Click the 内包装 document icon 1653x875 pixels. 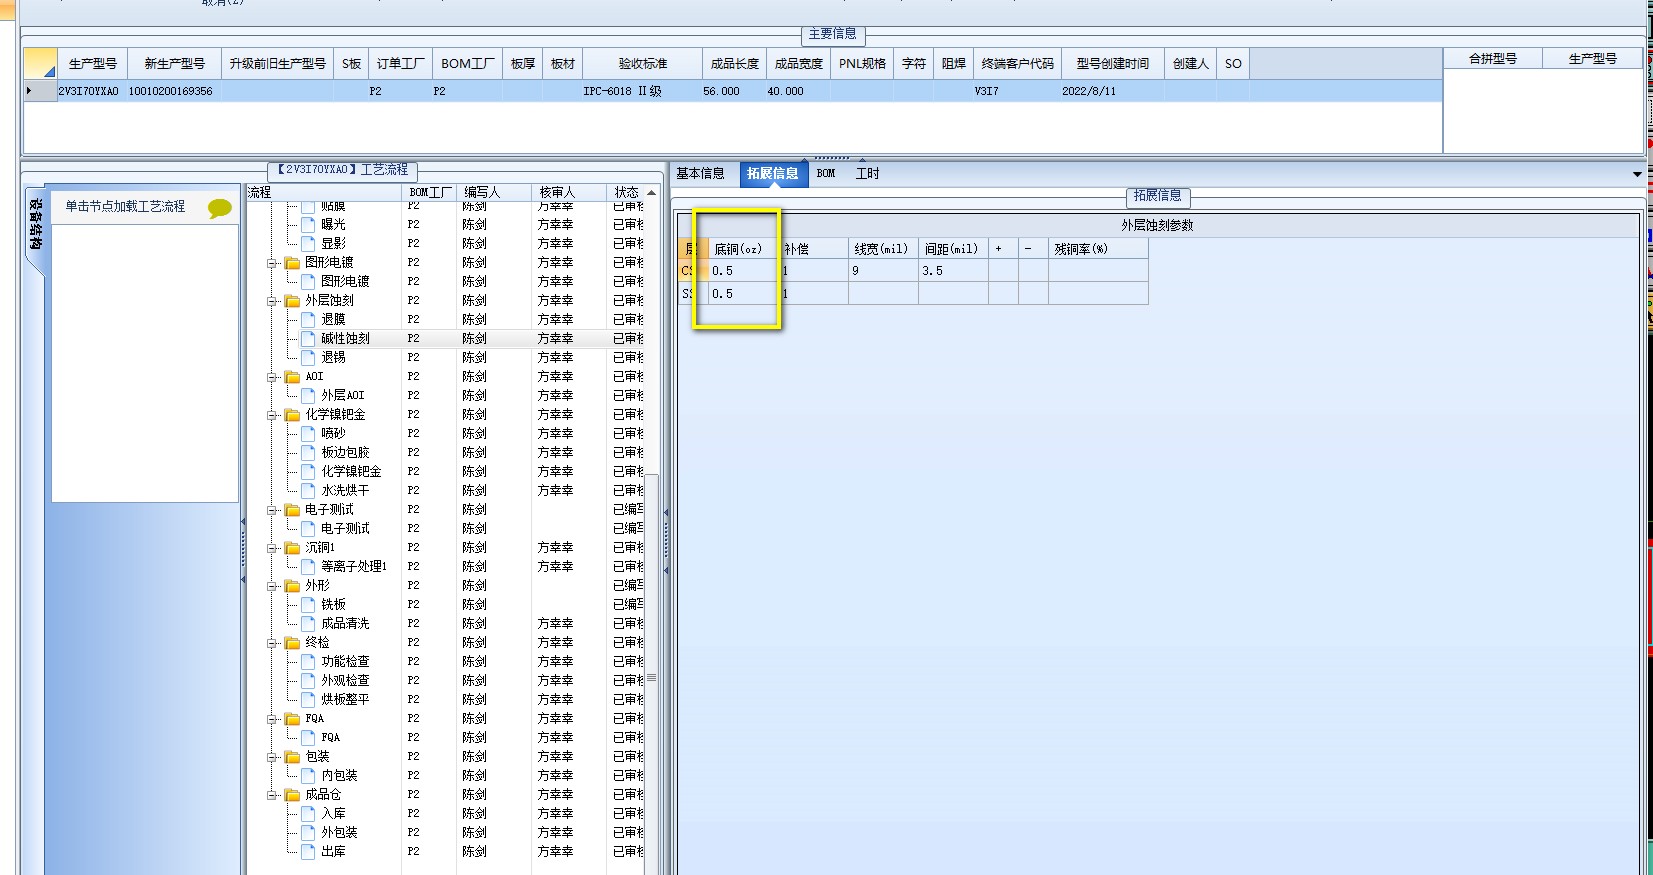click(309, 776)
